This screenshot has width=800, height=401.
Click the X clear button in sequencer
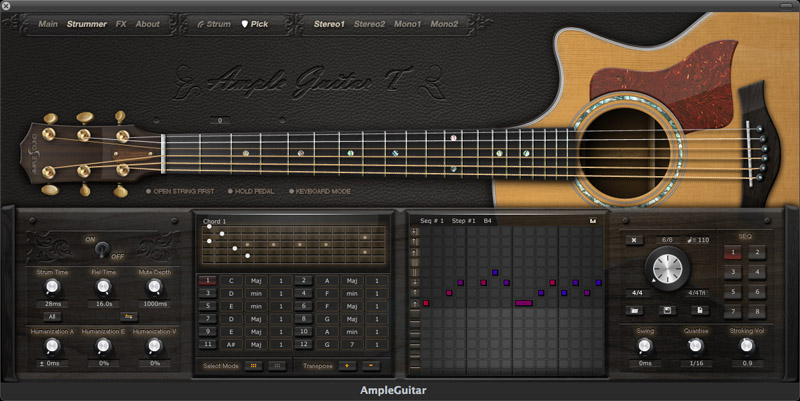coord(635,240)
